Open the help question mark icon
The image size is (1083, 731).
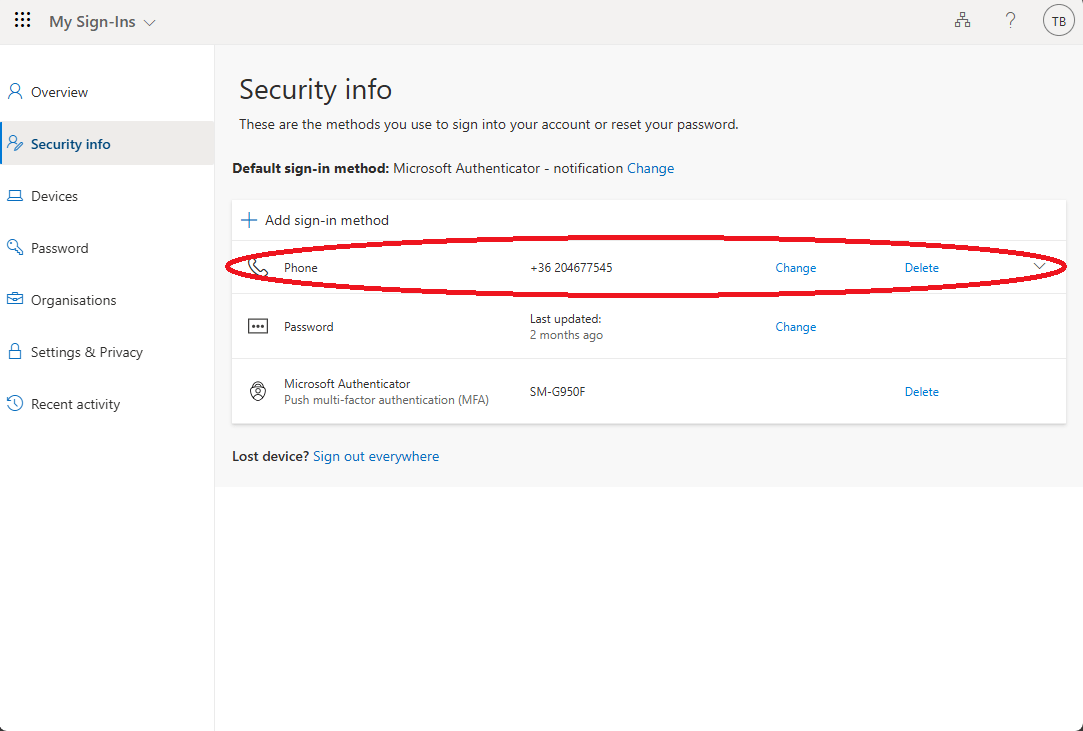1011,21
